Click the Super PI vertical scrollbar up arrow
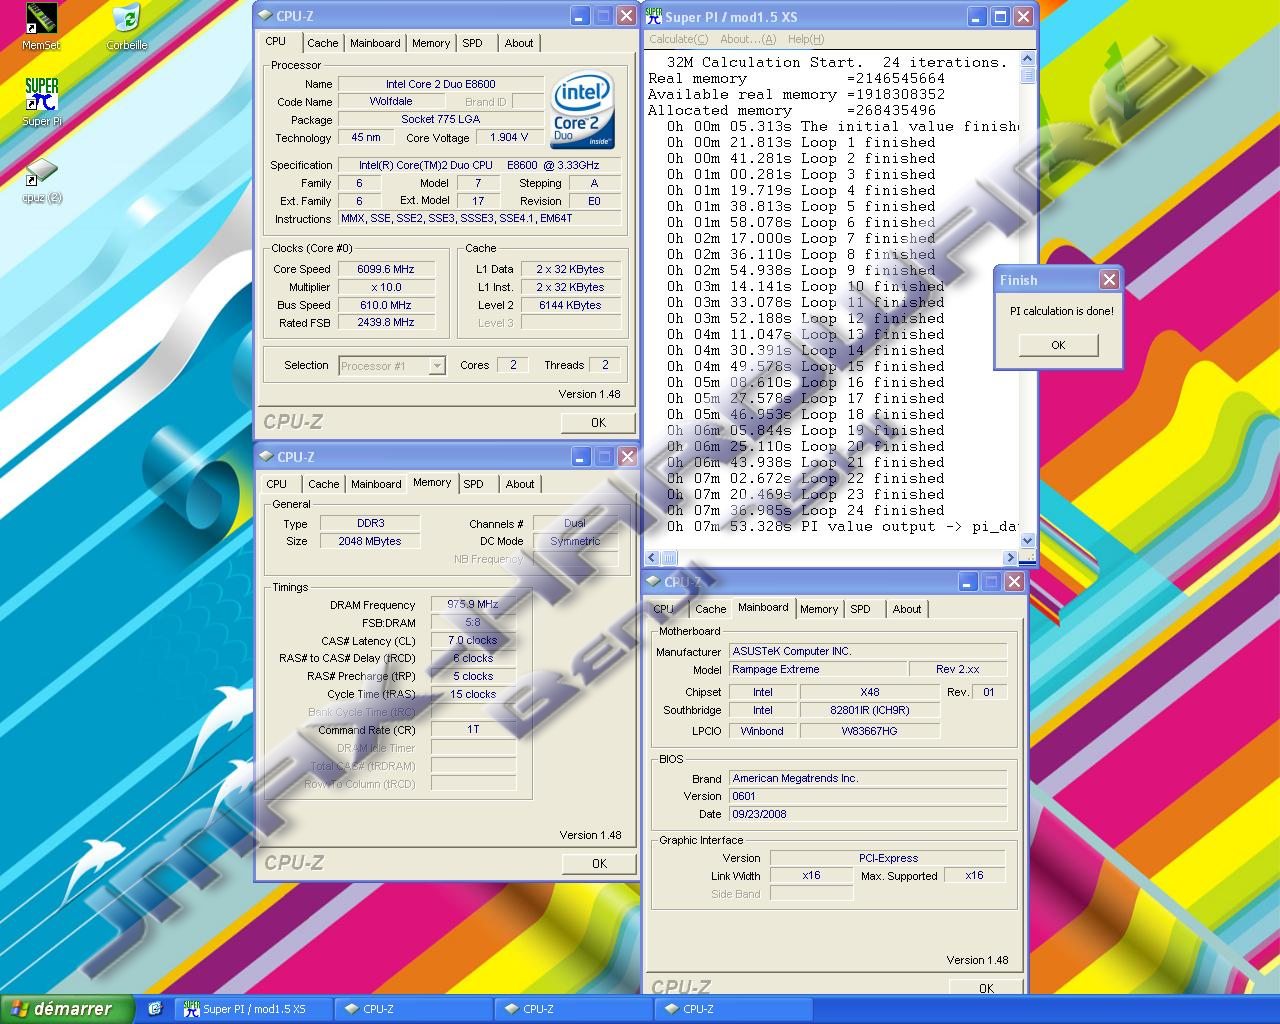 click(x=1027, y=60)
